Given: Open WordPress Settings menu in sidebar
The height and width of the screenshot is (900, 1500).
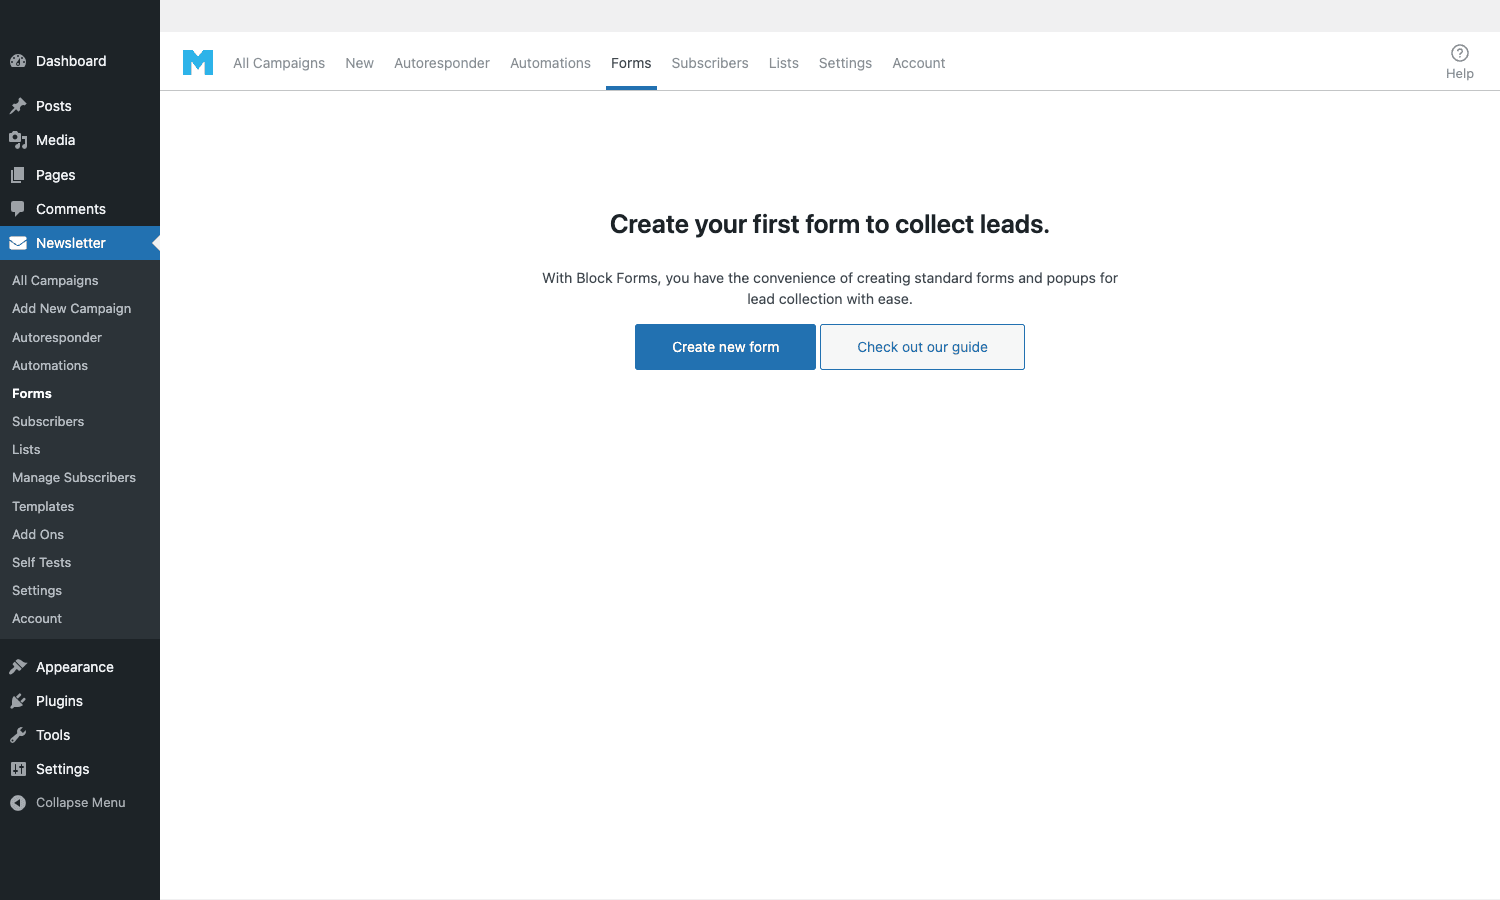Looking at the screenshot, I should point(80,769).
